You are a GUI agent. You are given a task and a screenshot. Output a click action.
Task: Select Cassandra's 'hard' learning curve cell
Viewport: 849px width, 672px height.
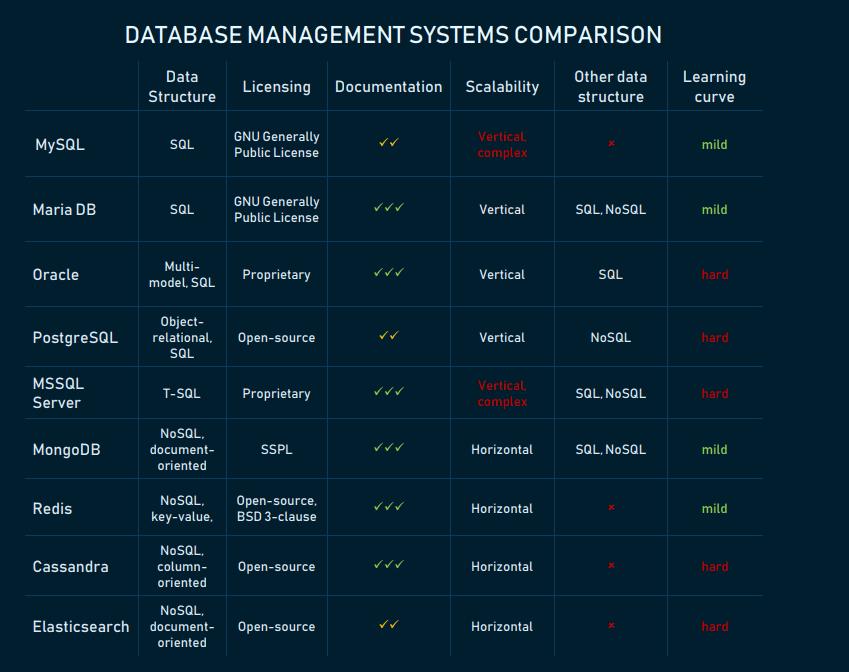(715, 566)
